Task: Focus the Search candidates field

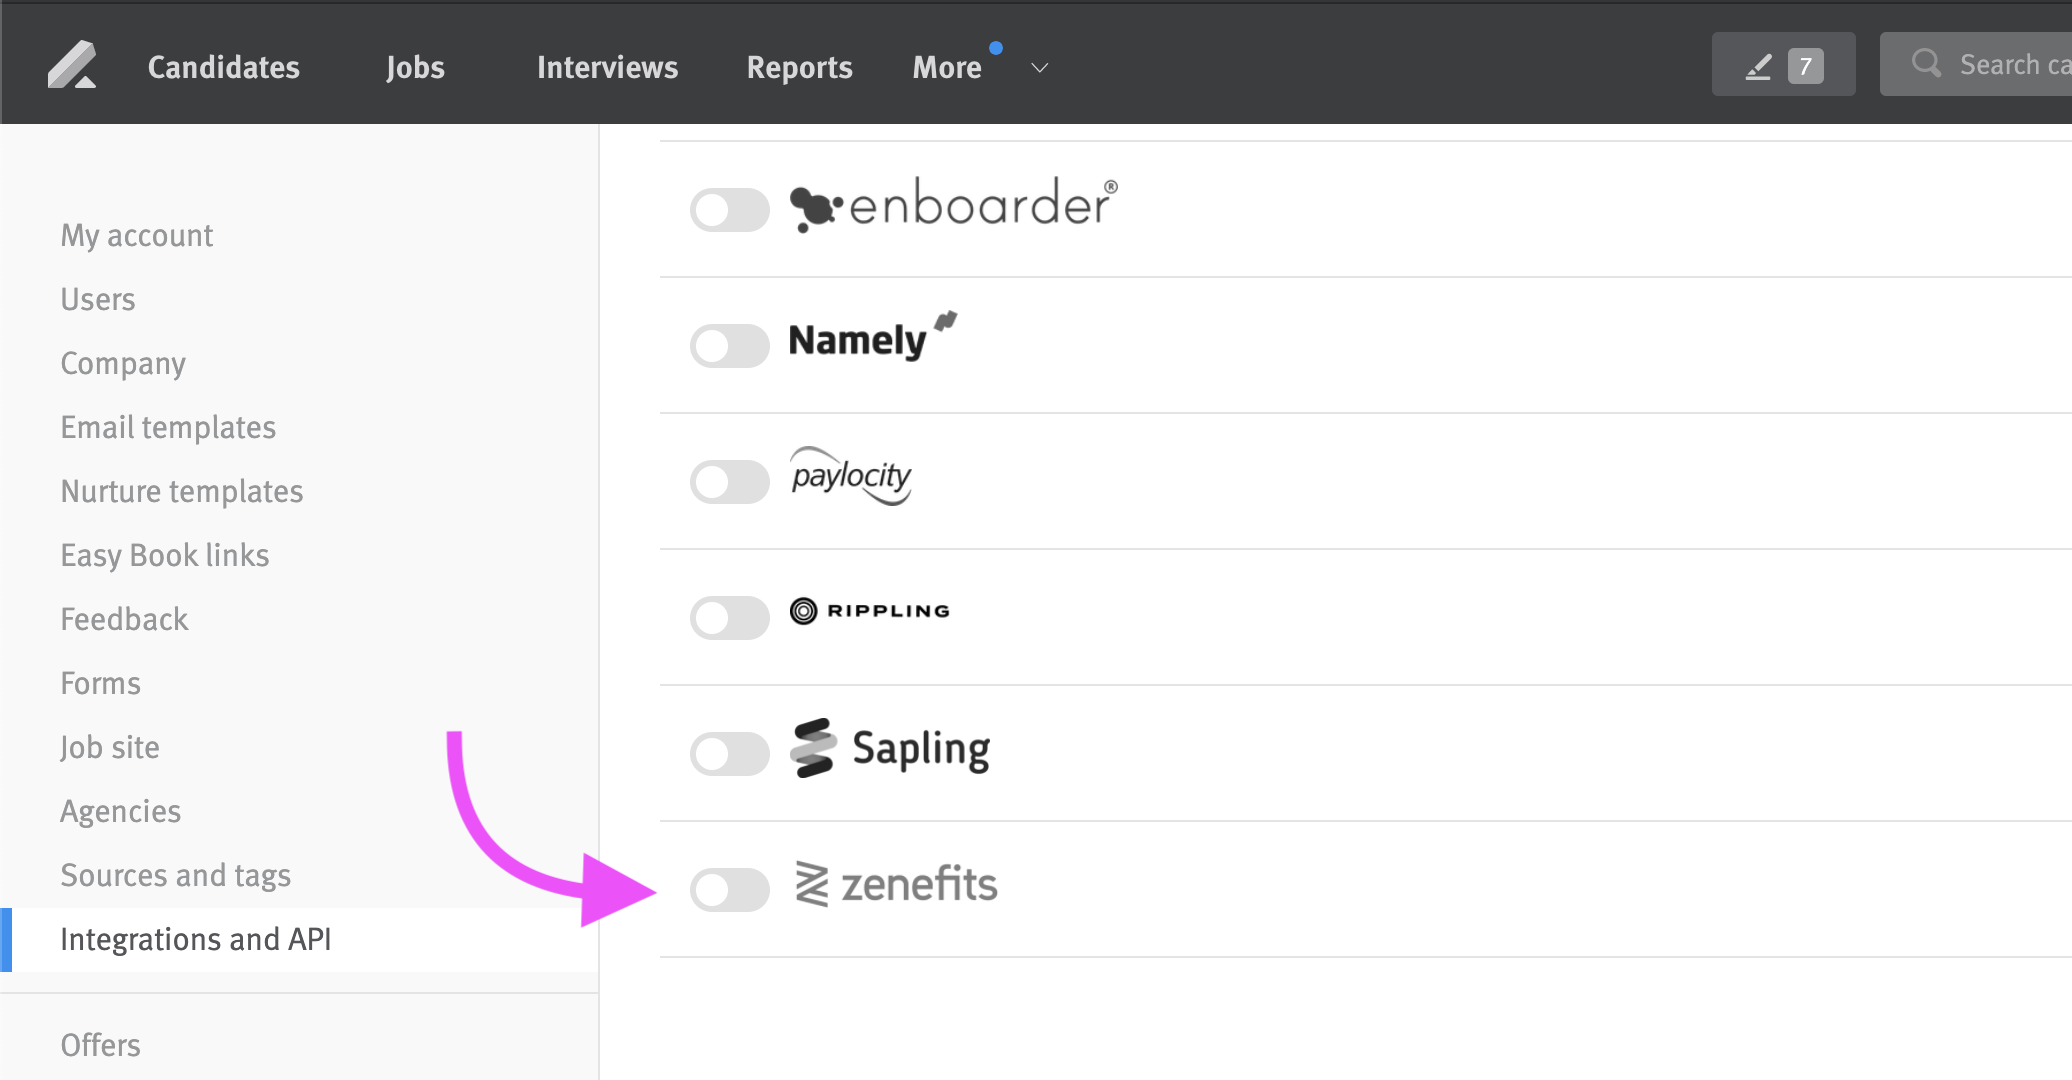Action: [1976, 64]
